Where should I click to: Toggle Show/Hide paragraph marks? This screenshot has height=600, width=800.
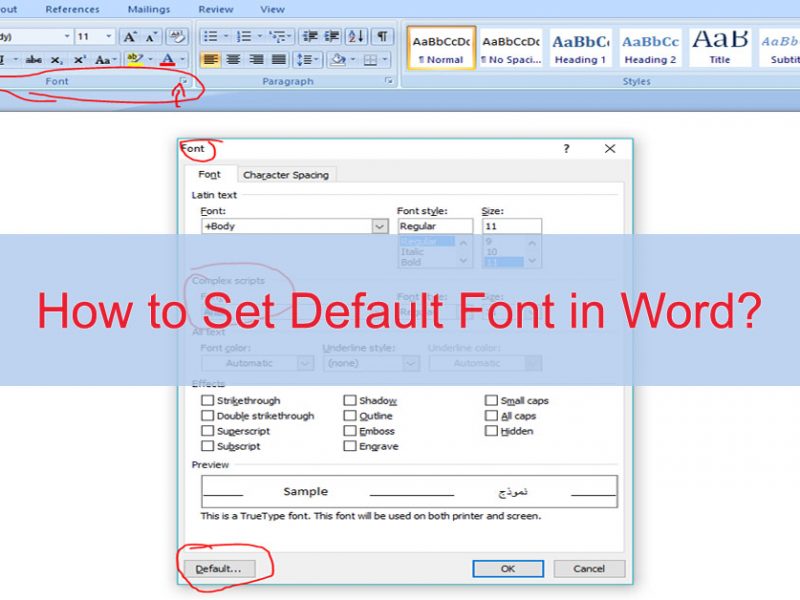381,35
